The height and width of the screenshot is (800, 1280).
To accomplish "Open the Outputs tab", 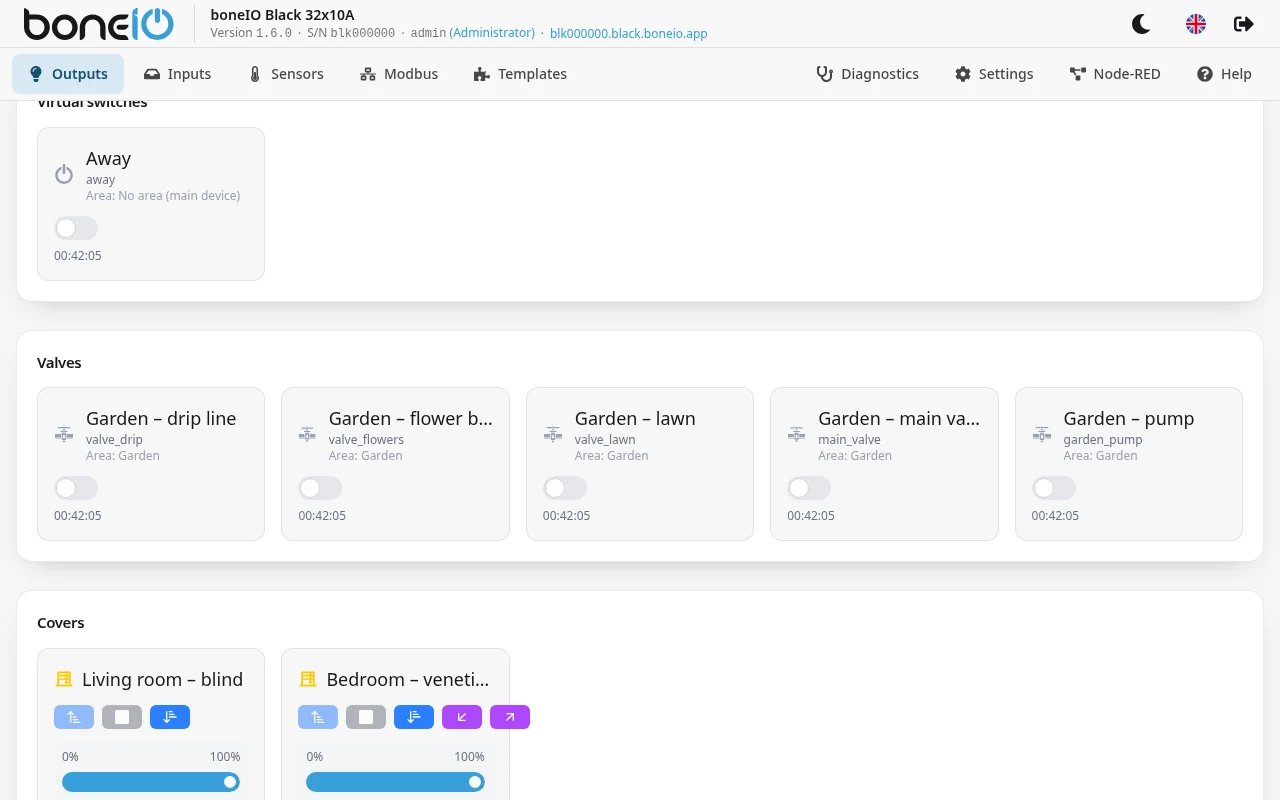I will (x=68, y=74).
